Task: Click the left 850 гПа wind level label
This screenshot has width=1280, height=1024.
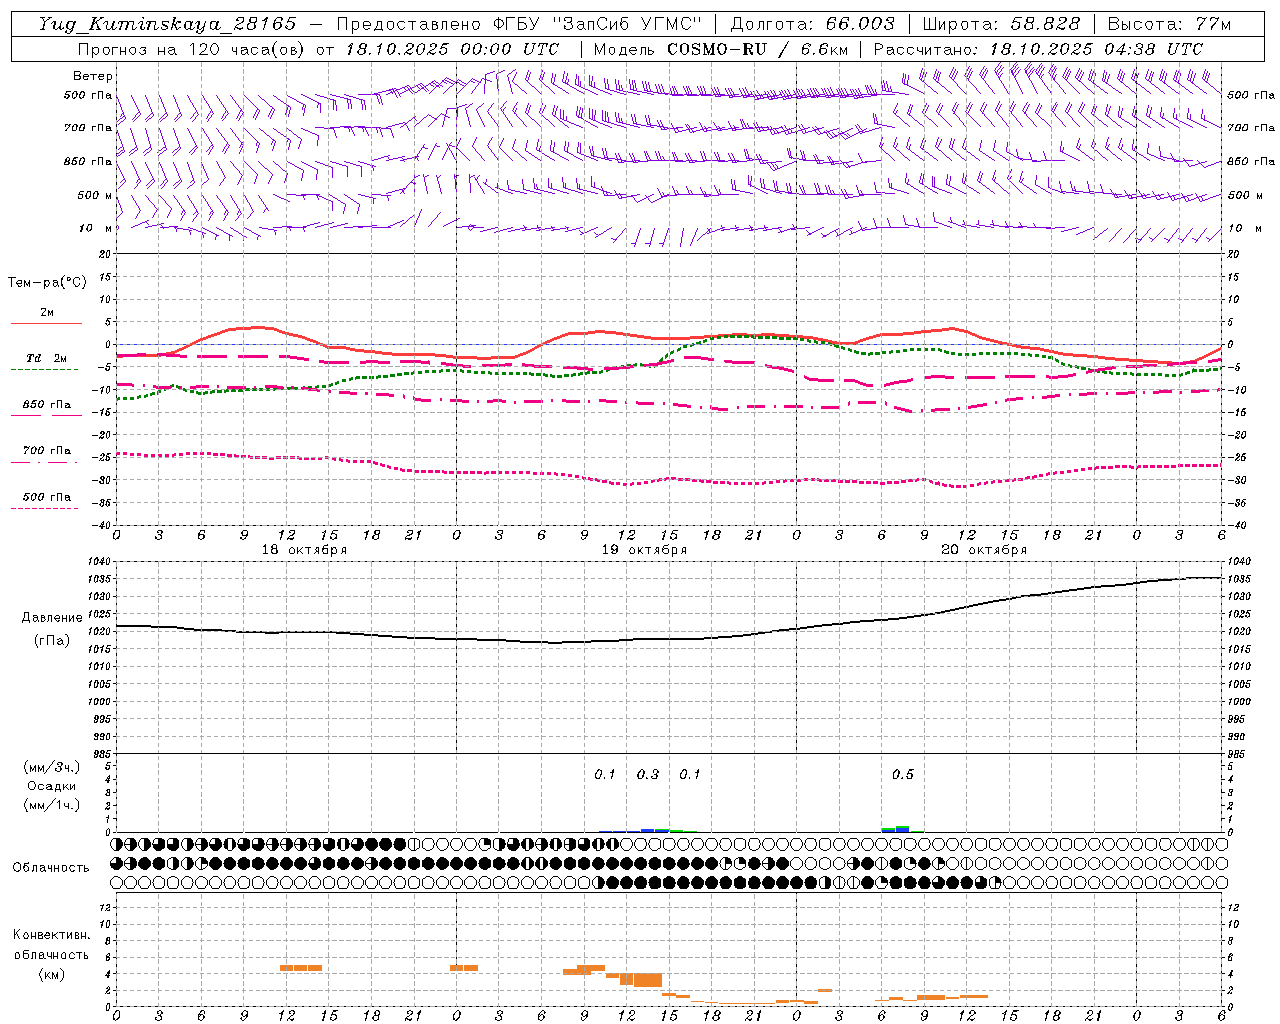Action: click(88, 161)
